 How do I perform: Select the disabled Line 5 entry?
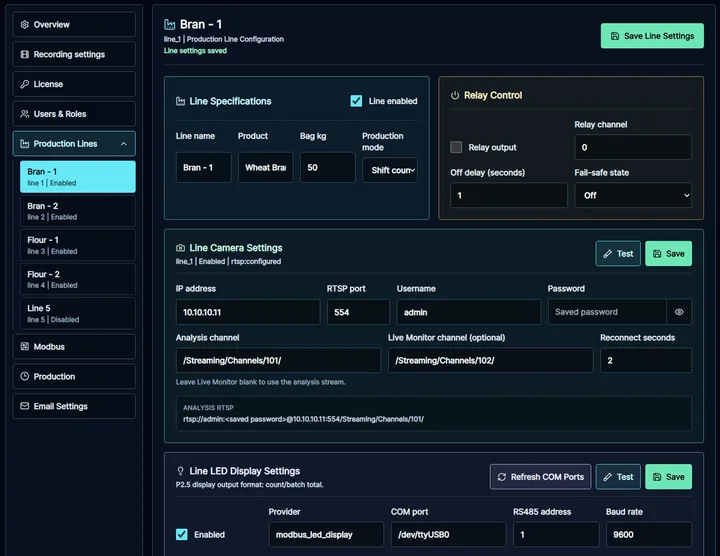[x=78, y=313]
